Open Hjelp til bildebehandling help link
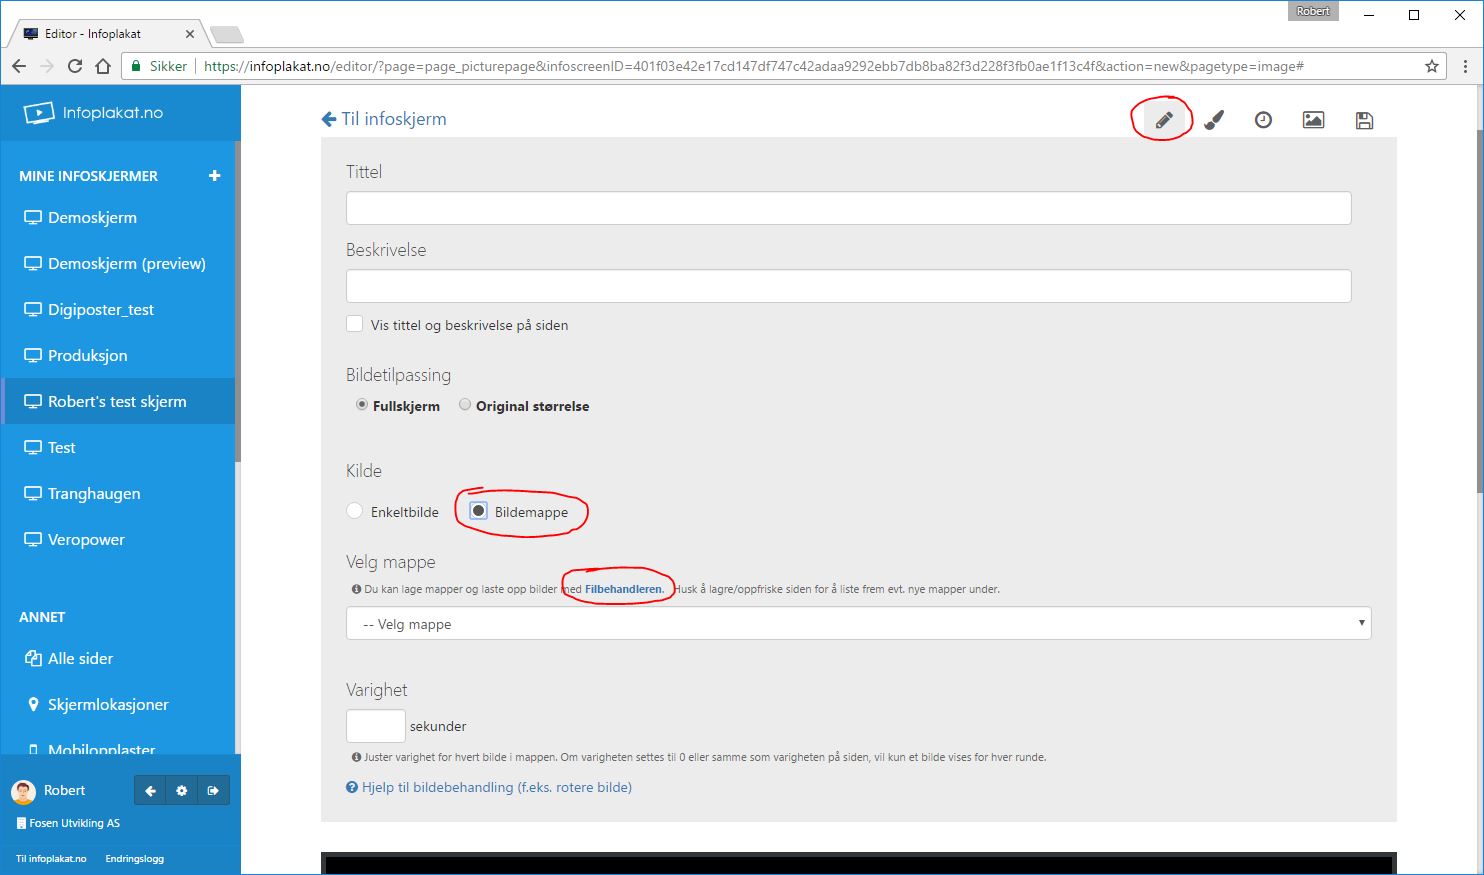This screenshot has width=1484, height=875. pyautogui.click(x=496, y=787)
